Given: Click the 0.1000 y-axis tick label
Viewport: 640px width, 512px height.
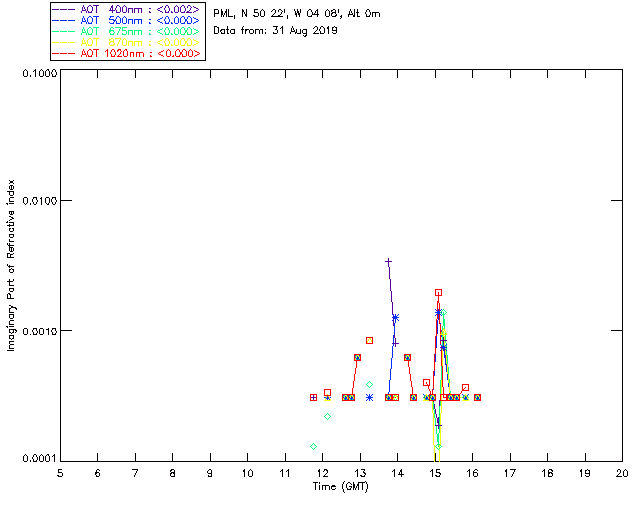Looking at the screenshot, I should [x=40, y=73].
